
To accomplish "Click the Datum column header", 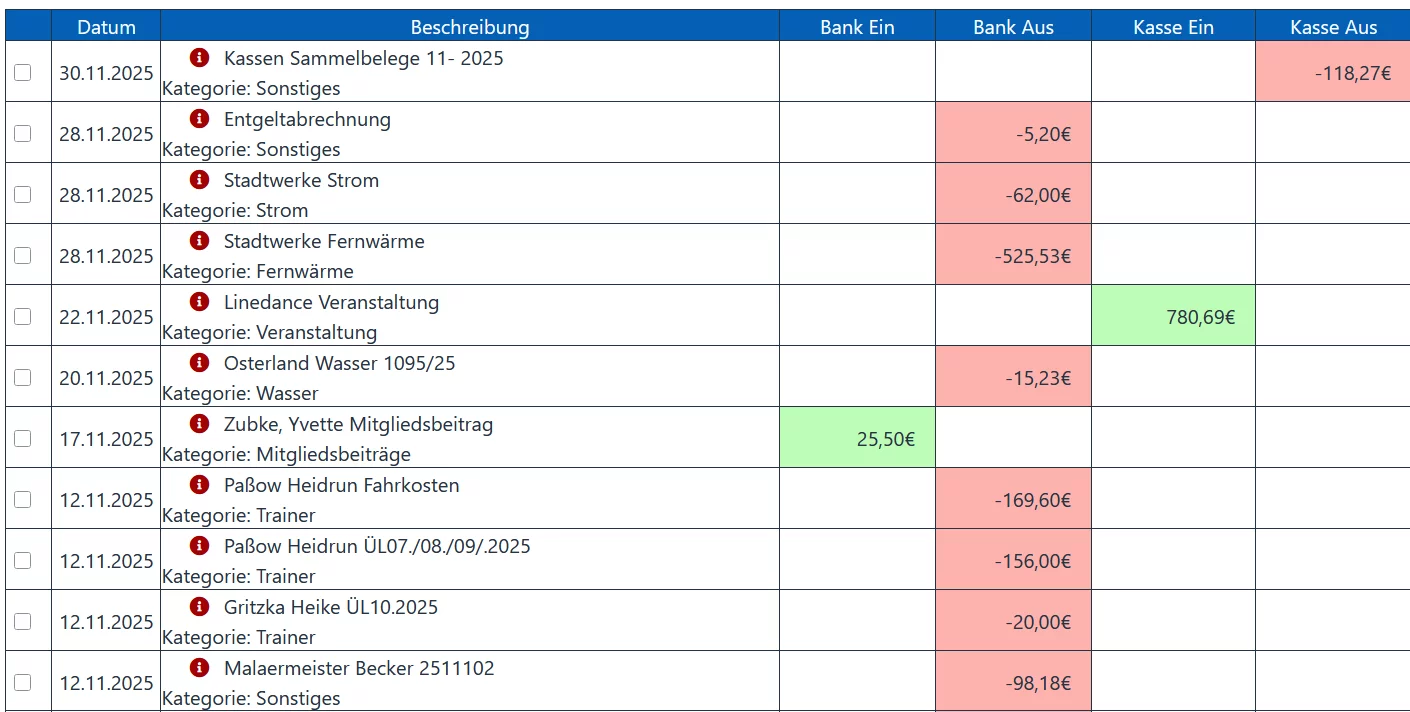I will [x=106, y=27].
